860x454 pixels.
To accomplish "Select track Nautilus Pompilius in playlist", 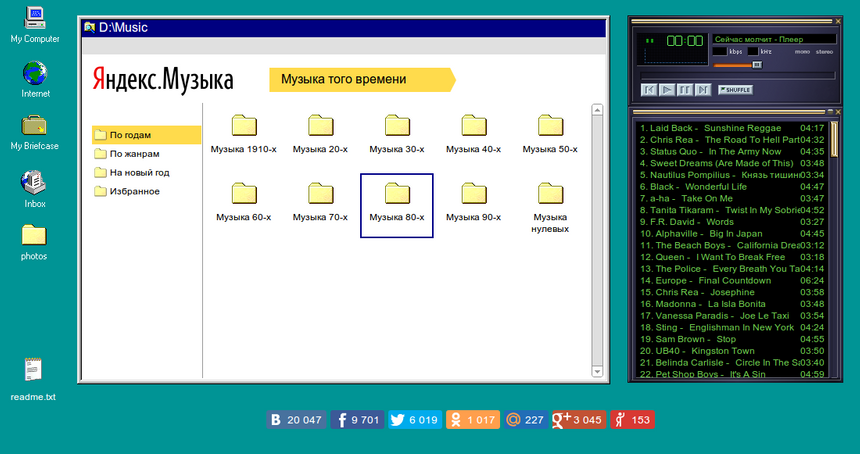I will [x=732, y=175].
